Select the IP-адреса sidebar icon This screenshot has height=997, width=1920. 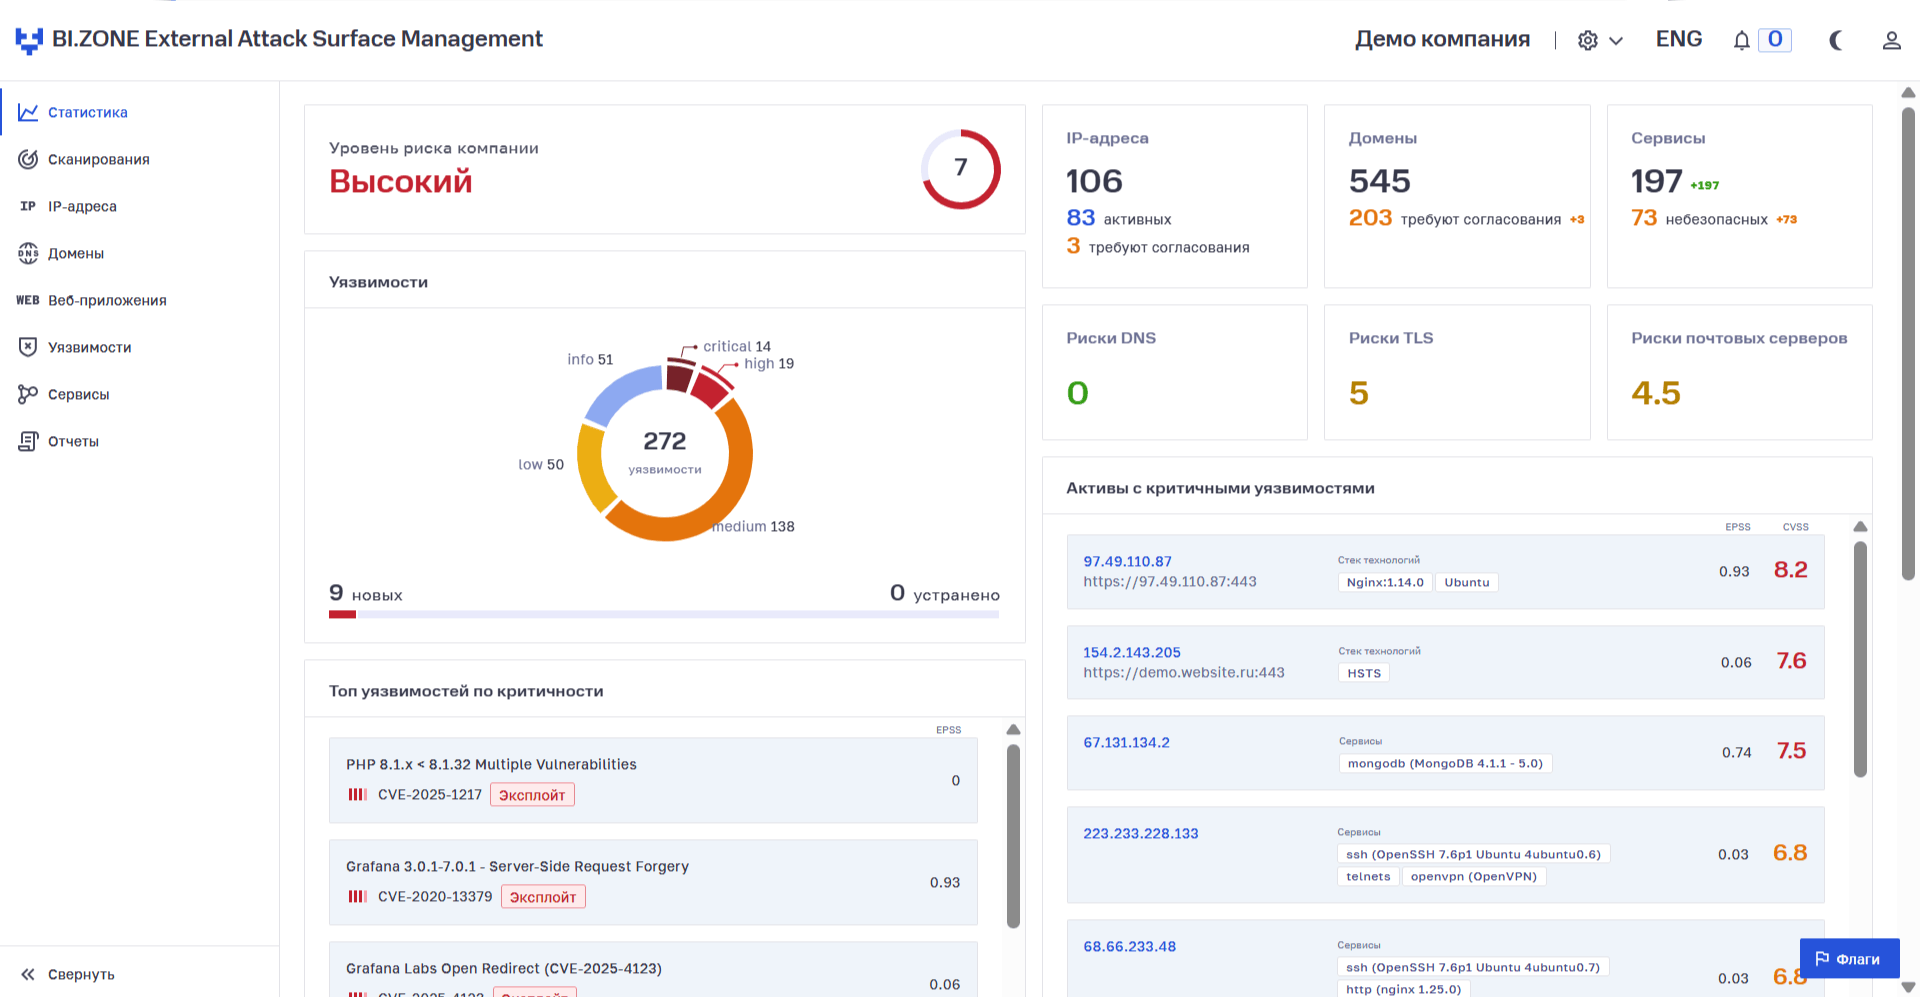click(x=27, y=206)
